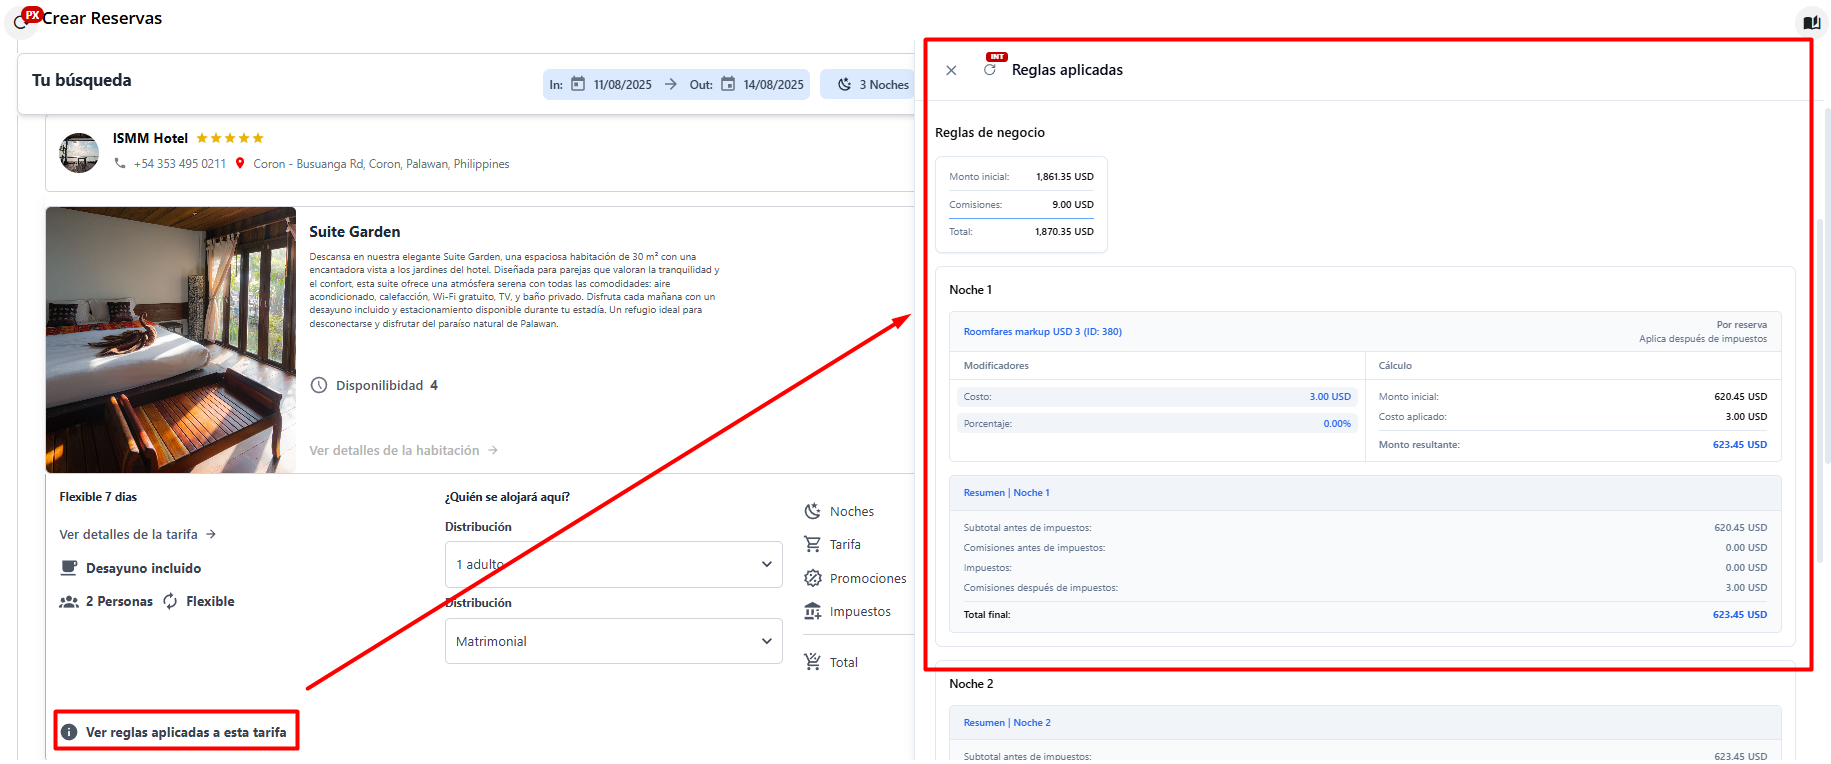Open the 1 adulto distribution dropdown
Screen dimensions: 1831x764
coord(613,564)
